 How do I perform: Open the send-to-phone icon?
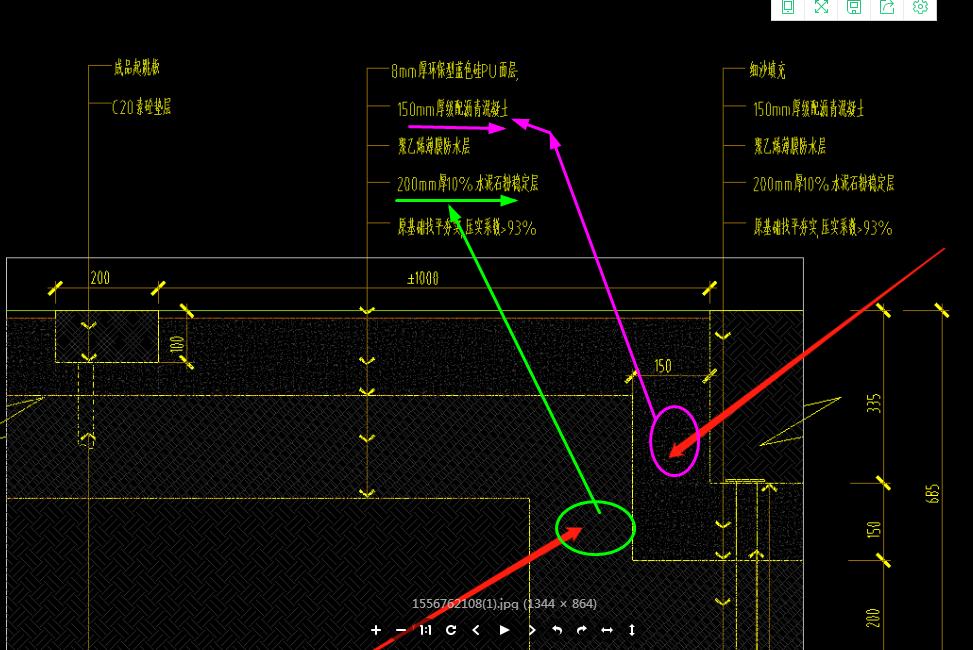pyautogui.click(x=787, y=7)
